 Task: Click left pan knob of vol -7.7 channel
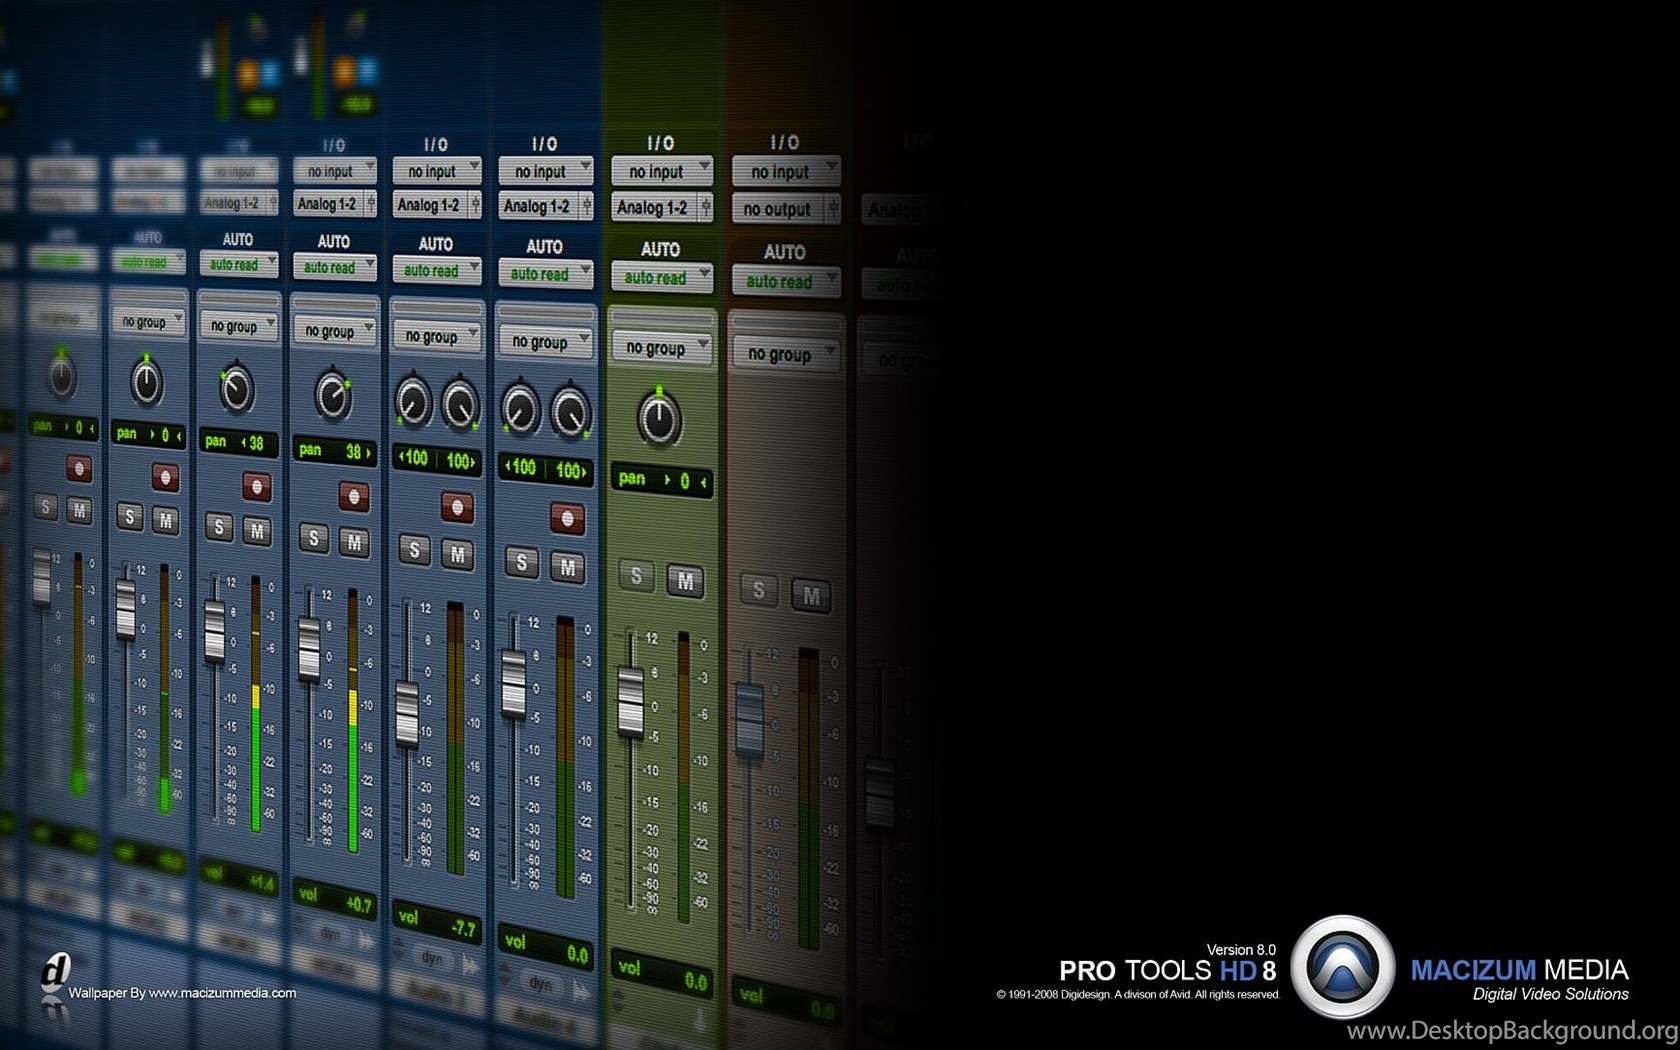coord(412,402)
